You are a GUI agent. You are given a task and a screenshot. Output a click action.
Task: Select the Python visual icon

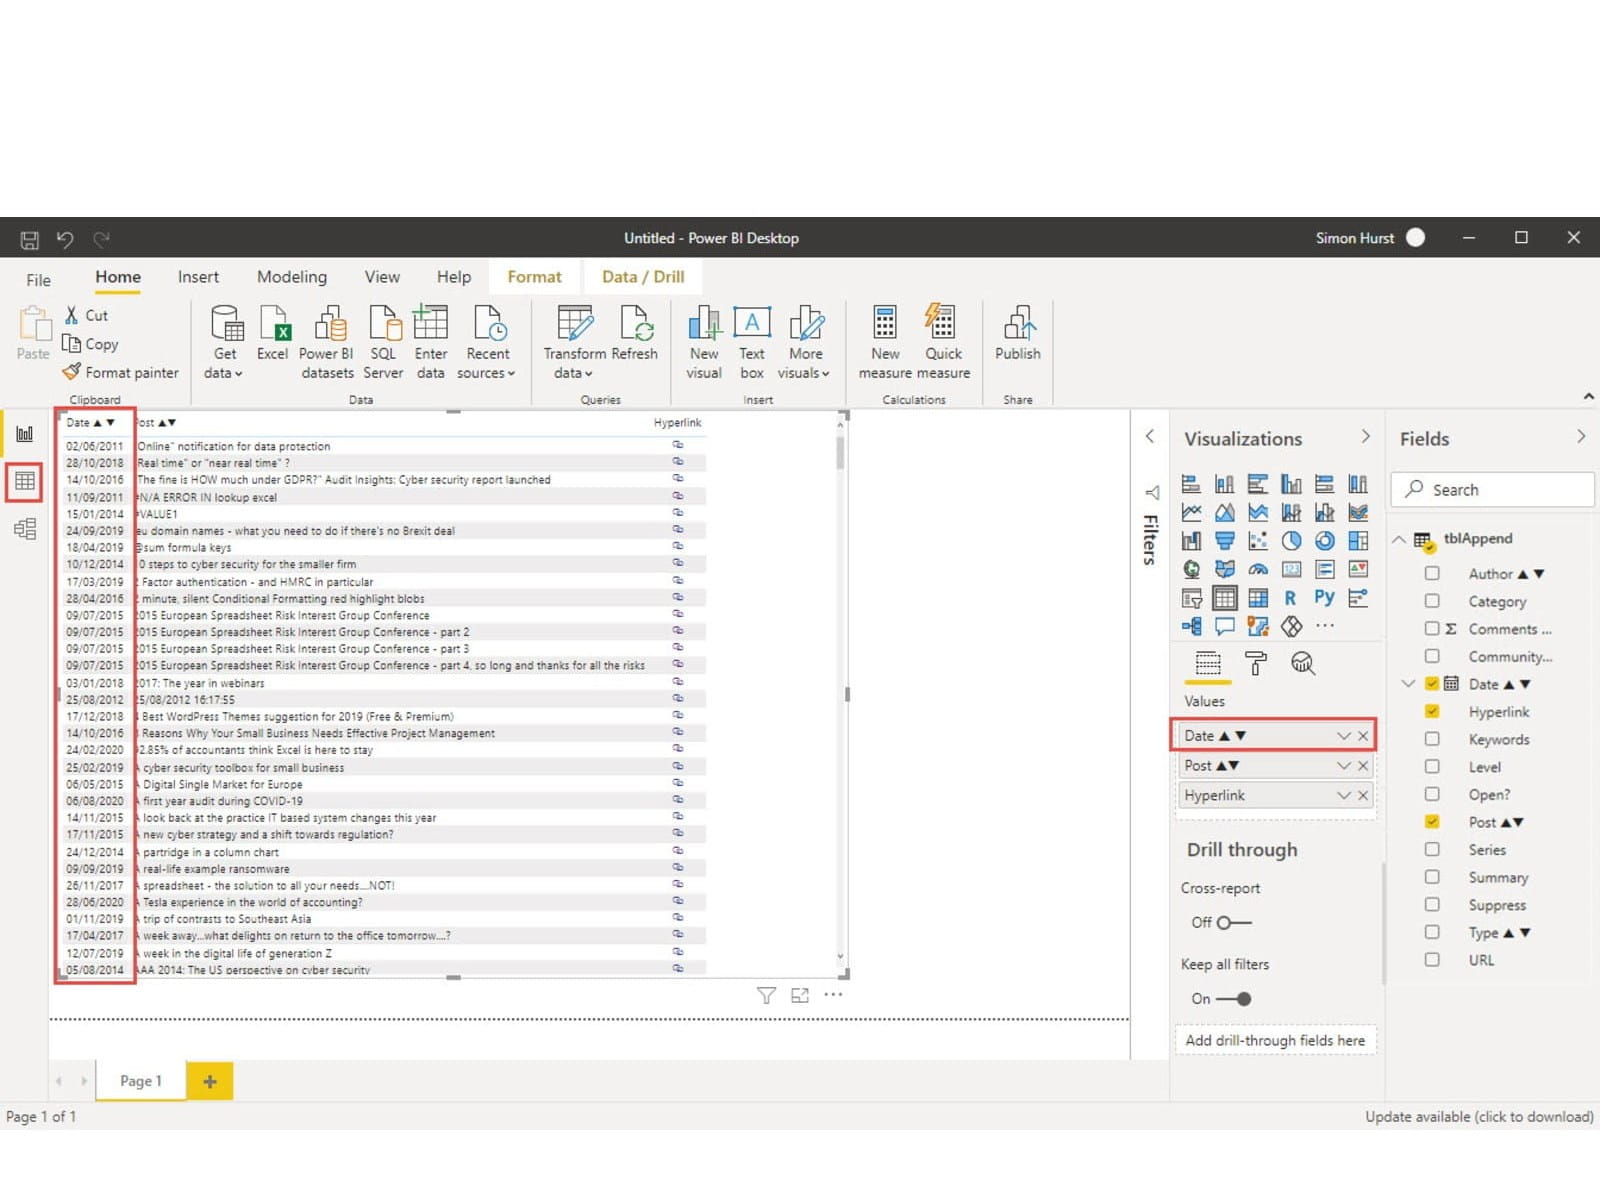pos(1324,598)
